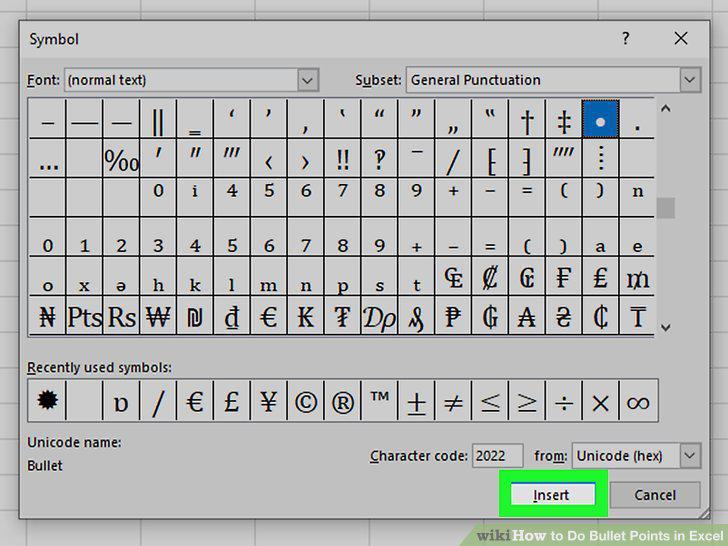Choose the division sign in recently used symbols

564,401
